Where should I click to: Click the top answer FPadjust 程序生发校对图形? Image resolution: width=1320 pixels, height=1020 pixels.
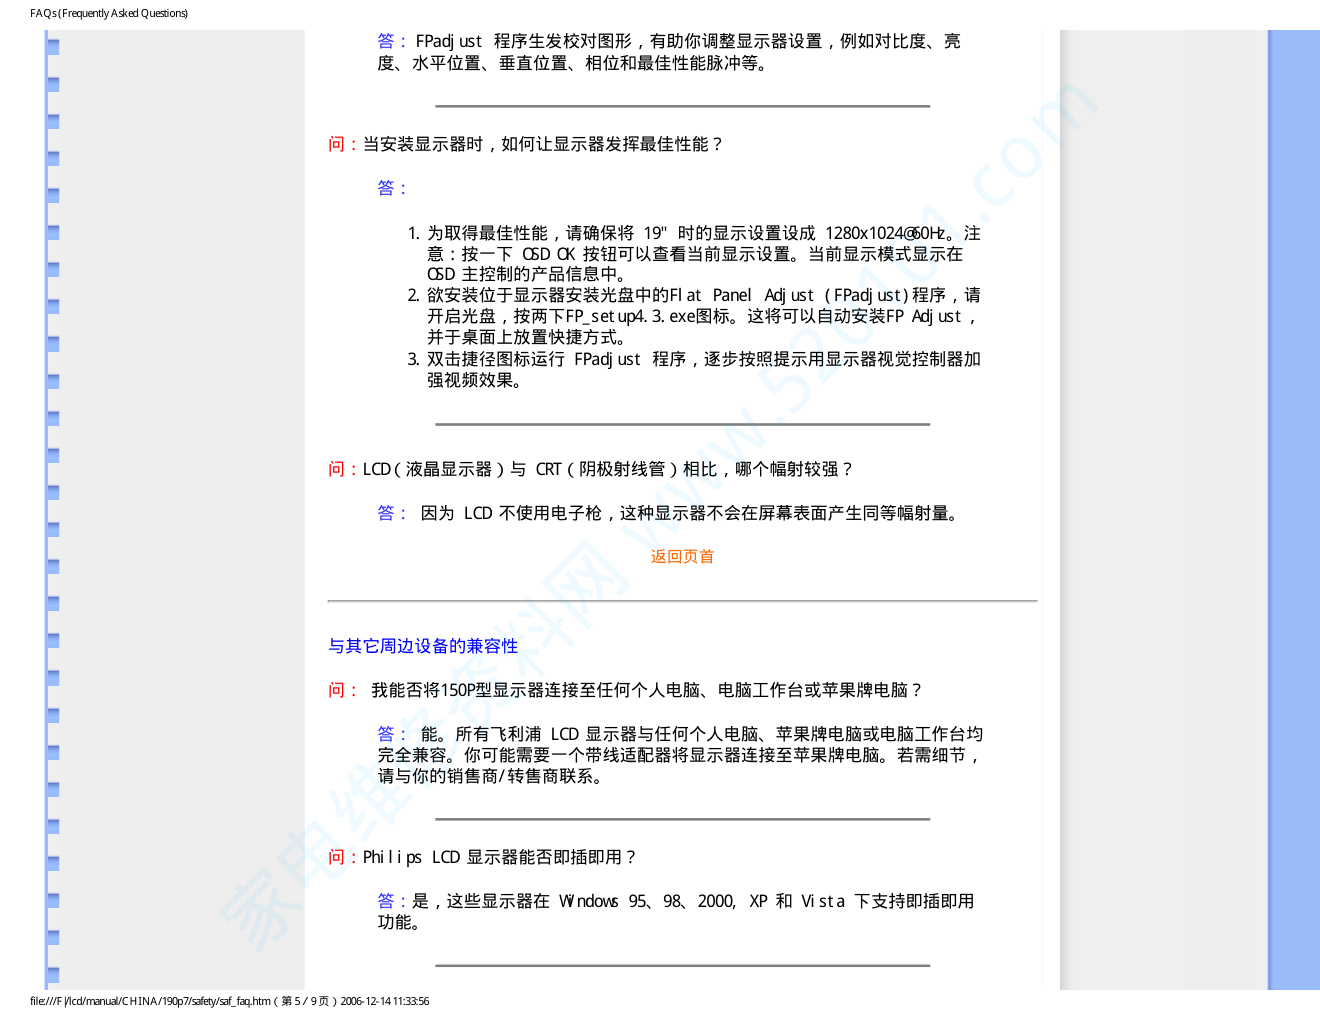(669, 52)
